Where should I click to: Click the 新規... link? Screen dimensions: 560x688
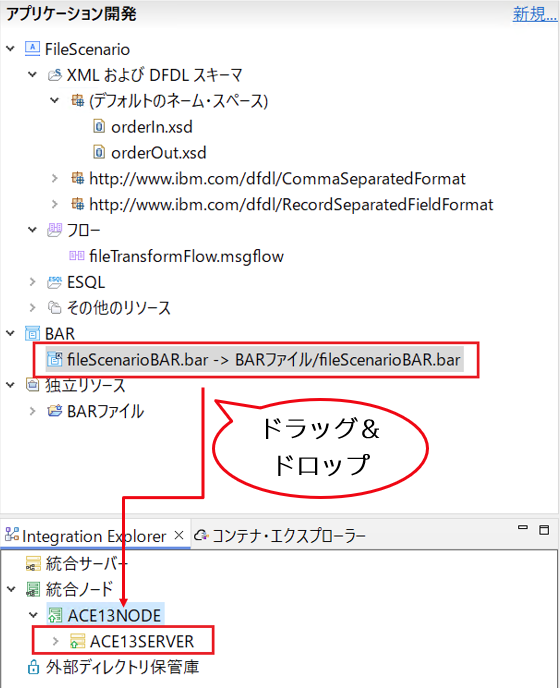coord(535,14)
